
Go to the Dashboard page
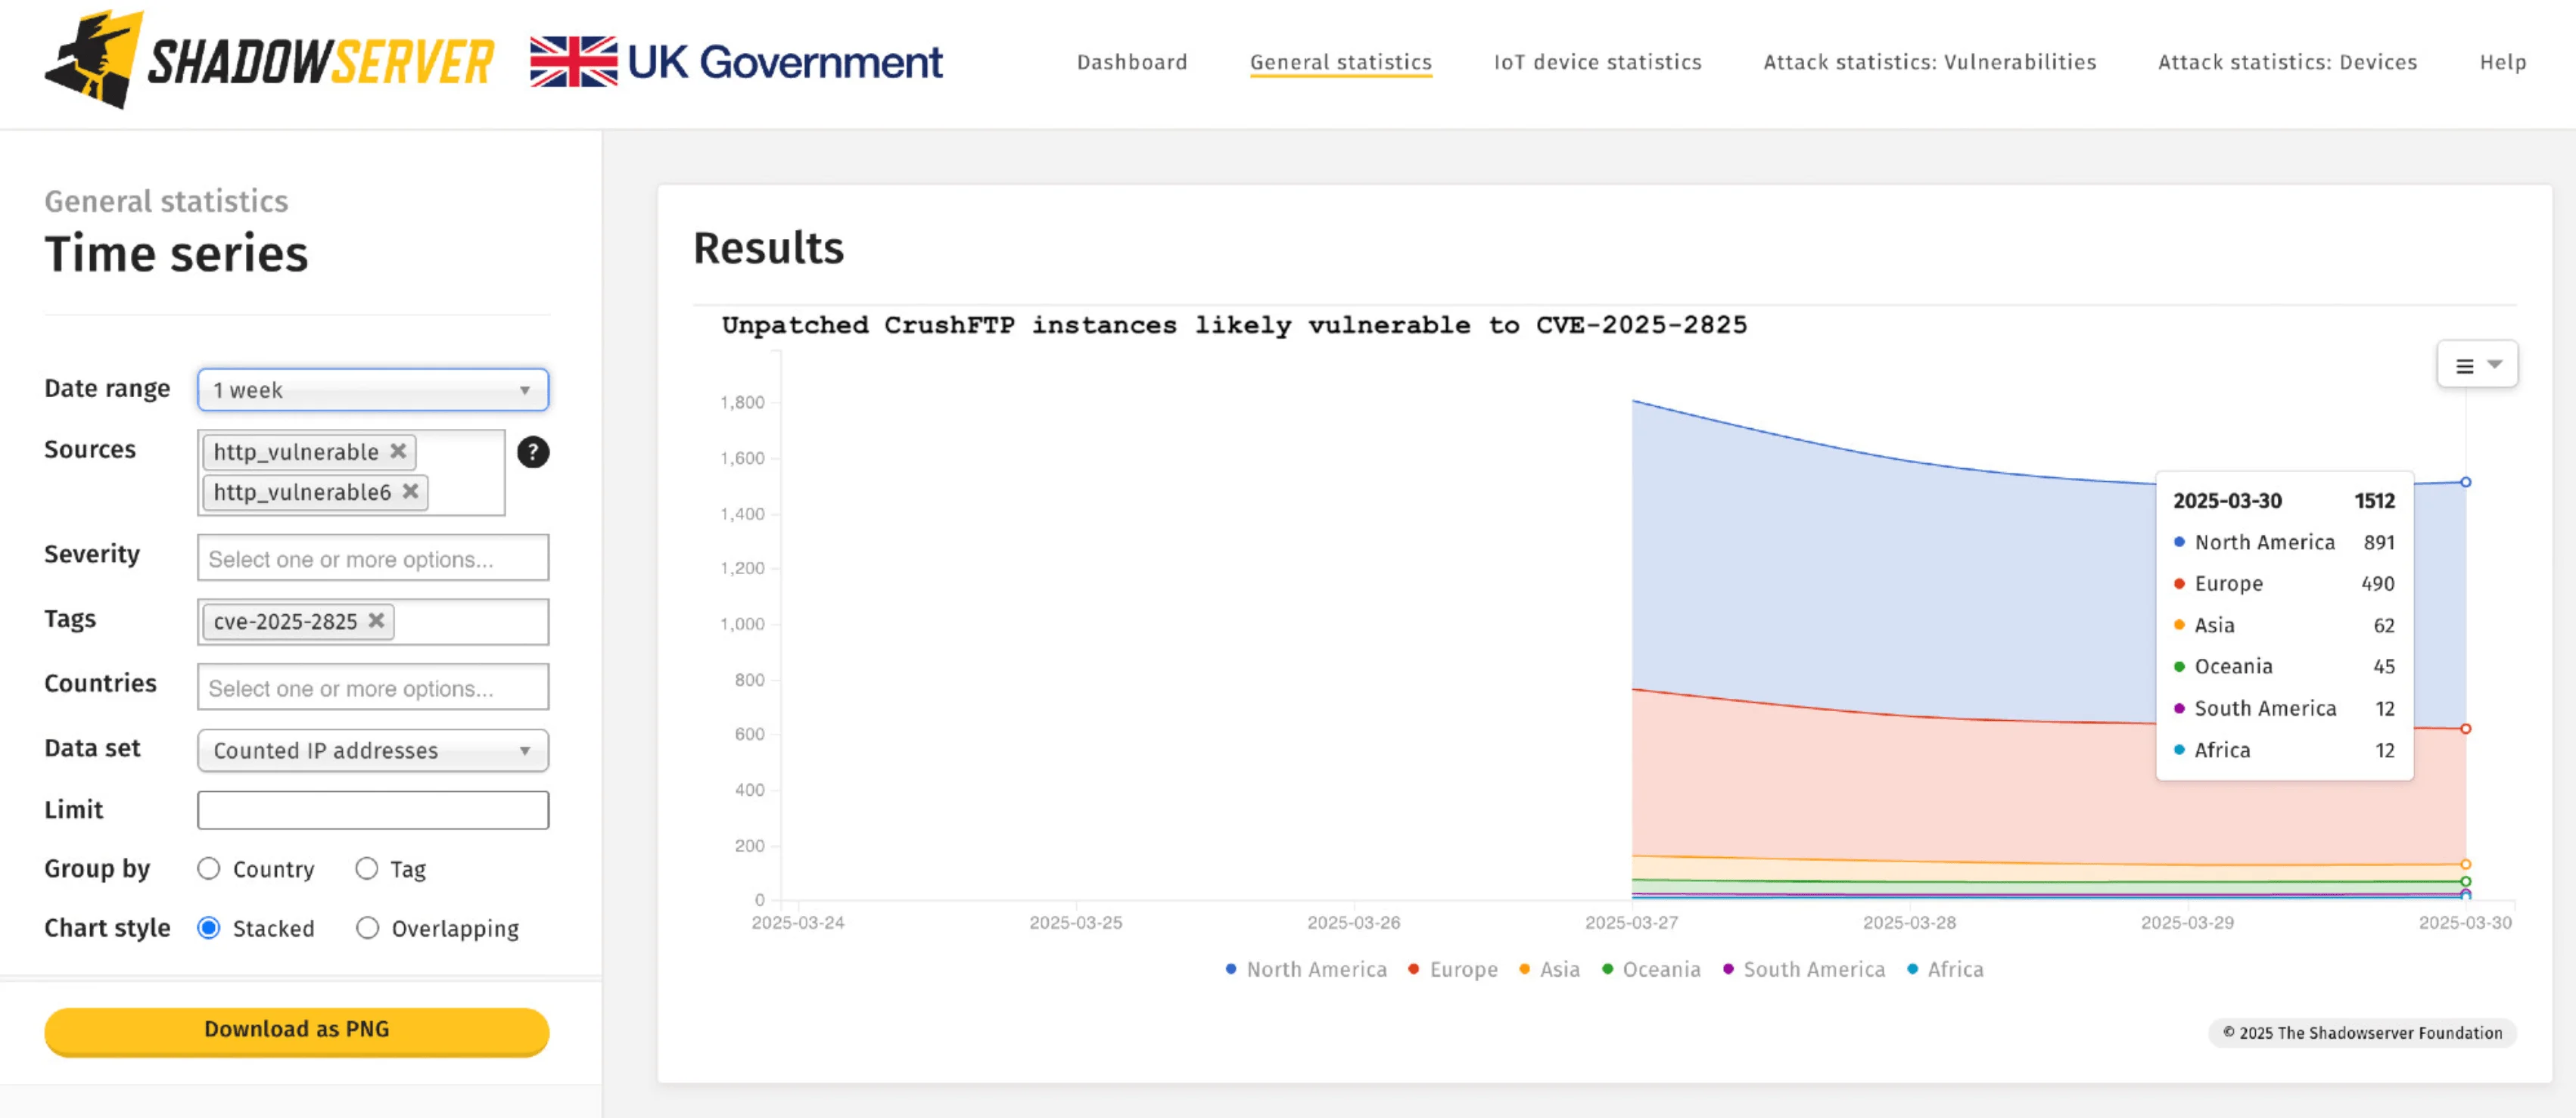[x=1132, y=62]
